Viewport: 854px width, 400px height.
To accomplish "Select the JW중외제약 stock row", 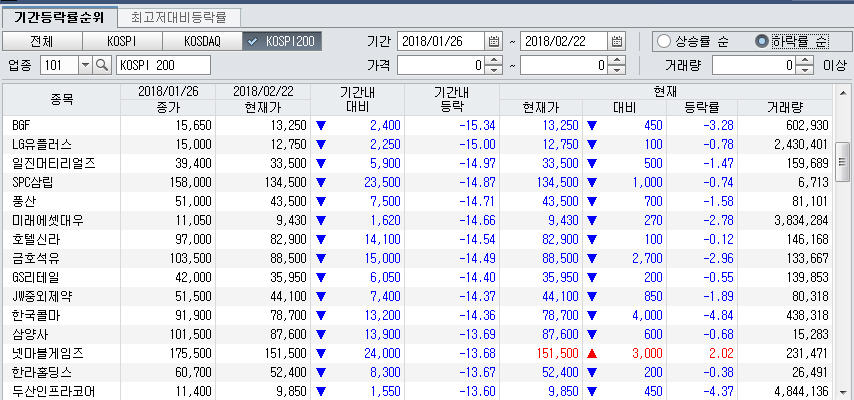I will click(x=418, y=296).
